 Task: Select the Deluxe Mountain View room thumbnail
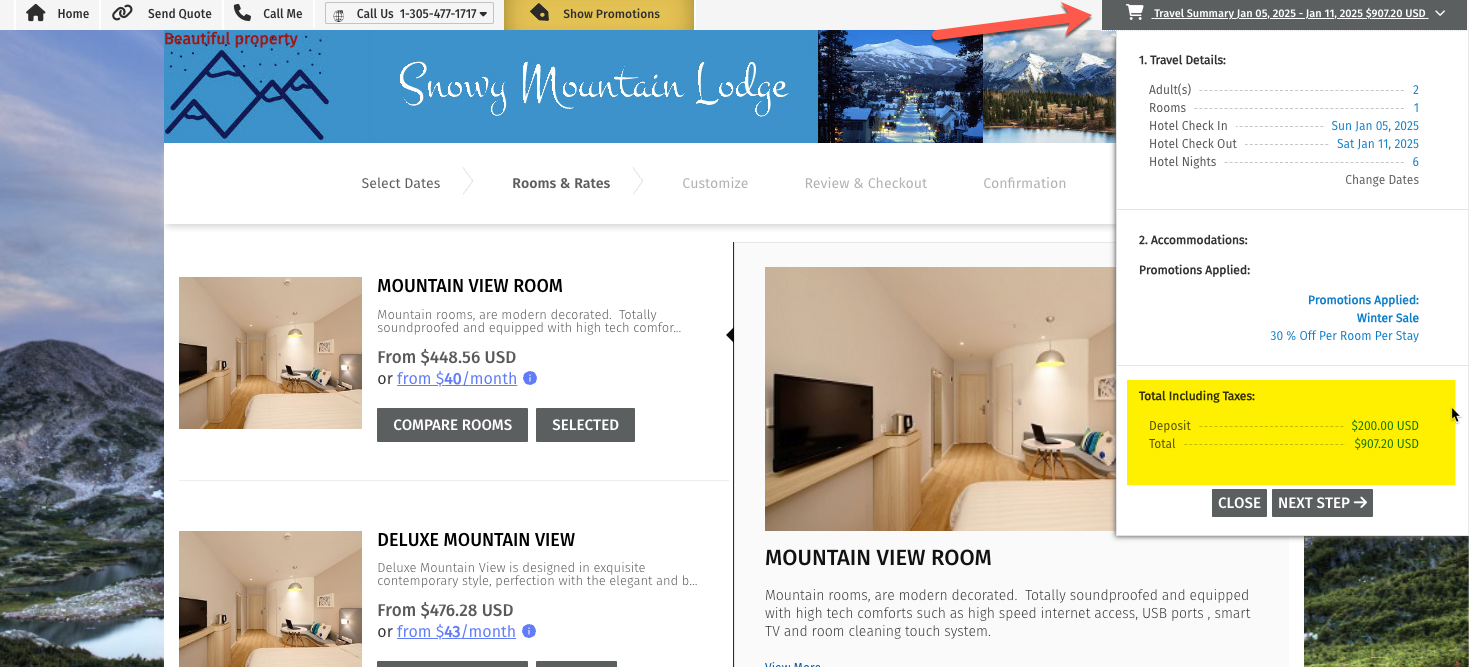coord(270,599)
